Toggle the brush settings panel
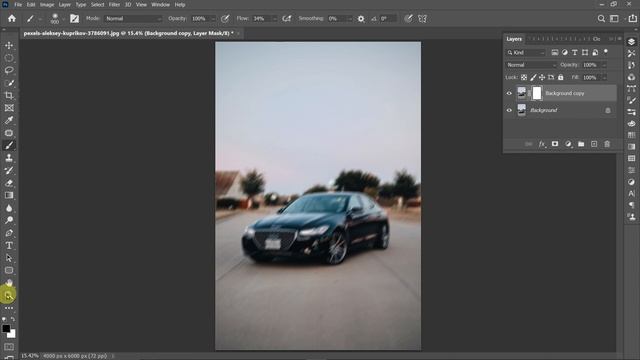This screenshot has height=360, width=640. point(74,19)
